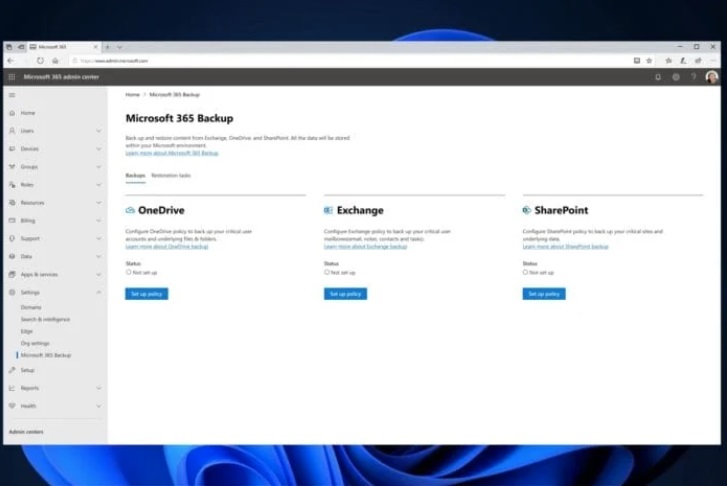Select Microsoft 365 Backup sidebar item
The height and width of the screenshot is (486, 727).
pos(46,355)
